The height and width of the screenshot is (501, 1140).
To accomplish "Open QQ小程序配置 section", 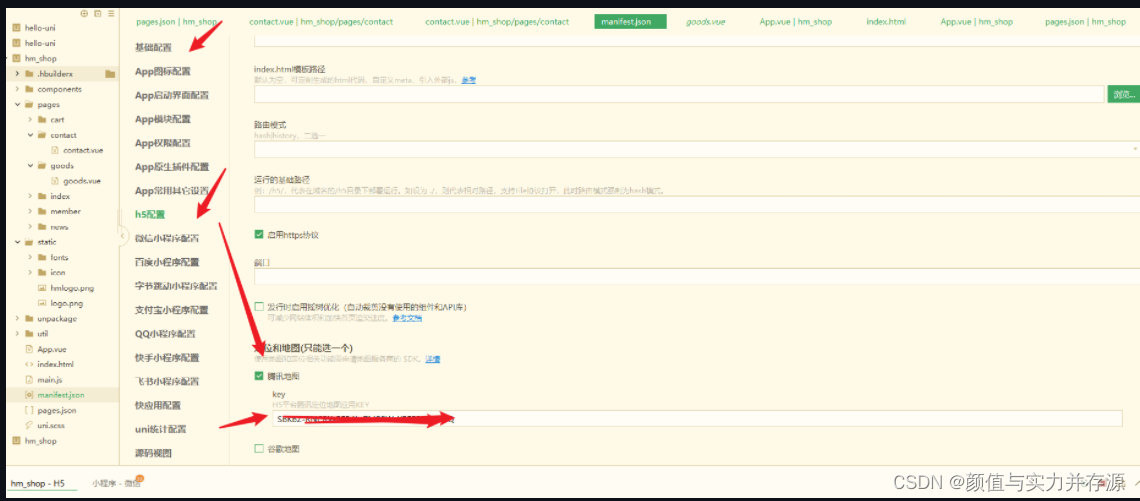I will click(x=165, y=334).
